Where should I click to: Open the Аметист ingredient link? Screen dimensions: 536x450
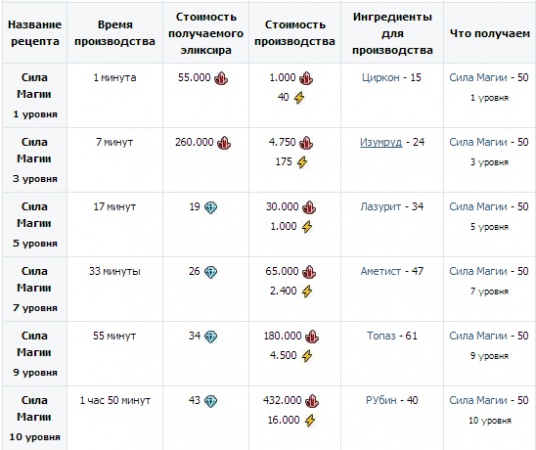[x=380, y=272]
